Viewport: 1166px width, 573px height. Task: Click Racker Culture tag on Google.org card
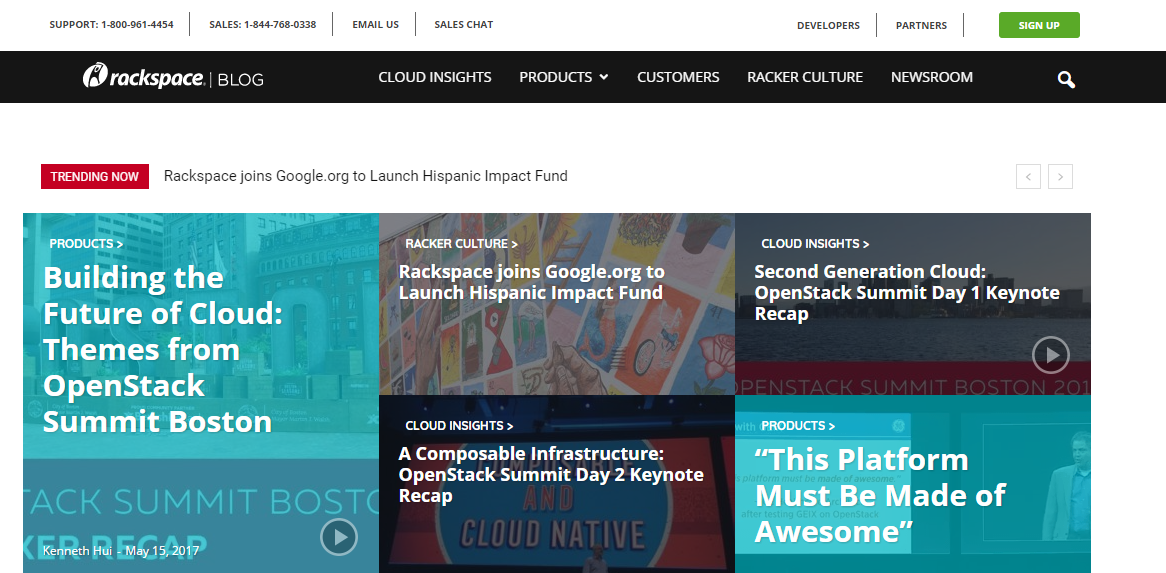coord(461,244)
